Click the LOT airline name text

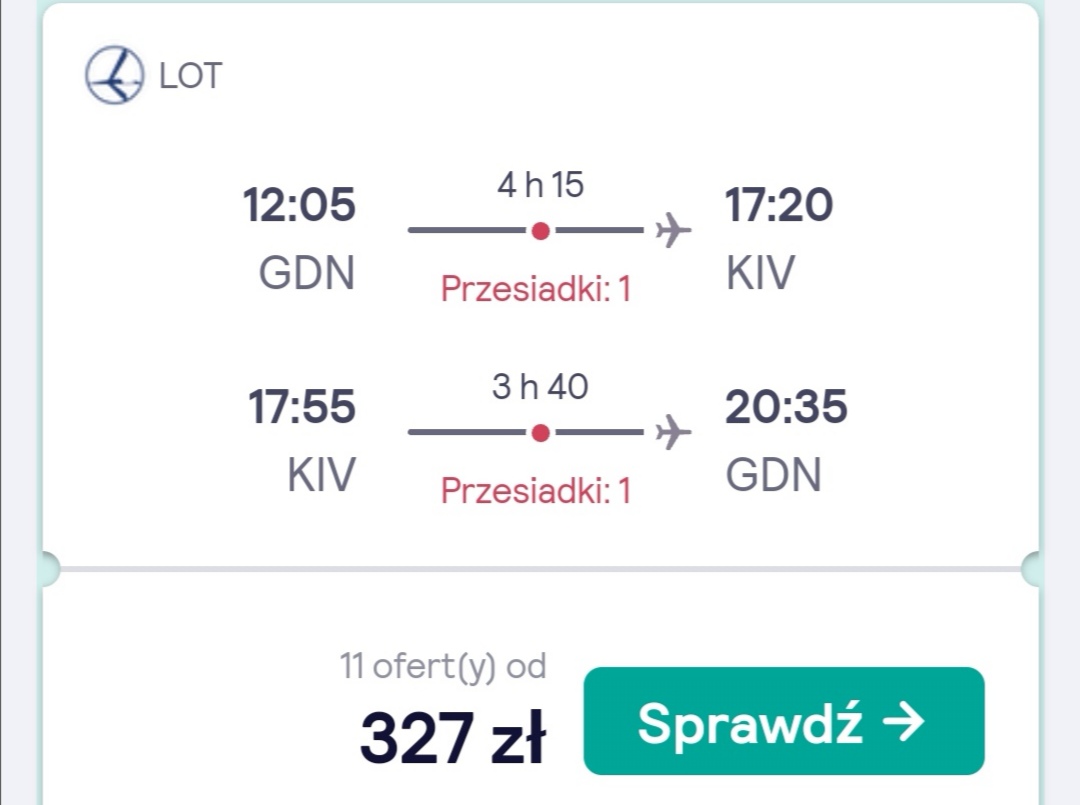191,76
